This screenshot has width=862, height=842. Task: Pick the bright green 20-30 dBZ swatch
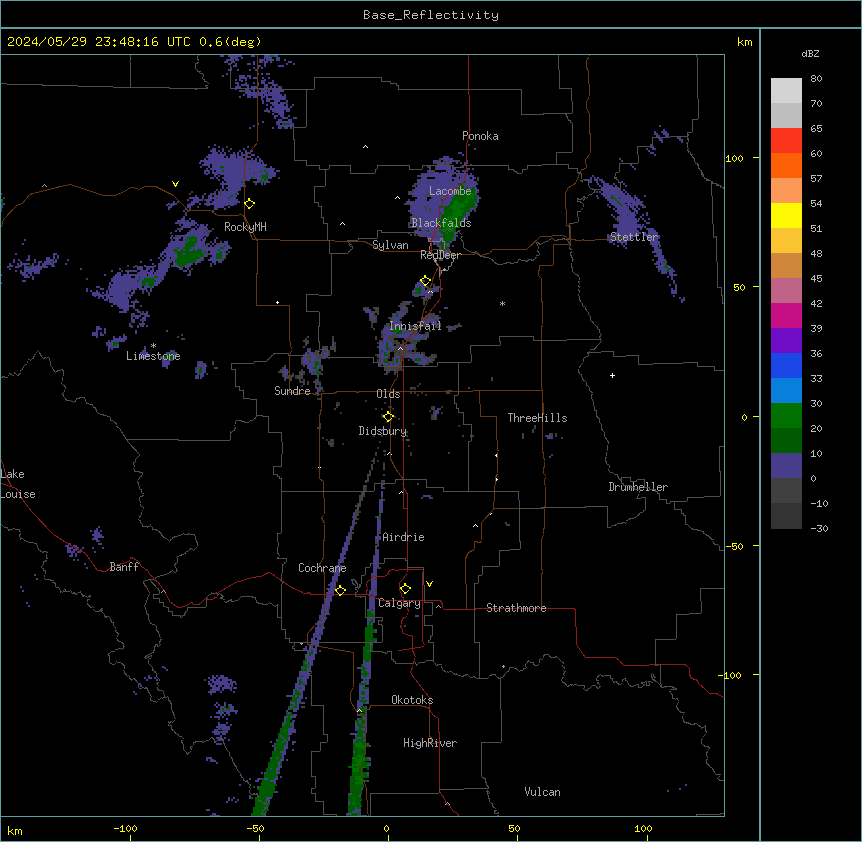coord(786,416)
